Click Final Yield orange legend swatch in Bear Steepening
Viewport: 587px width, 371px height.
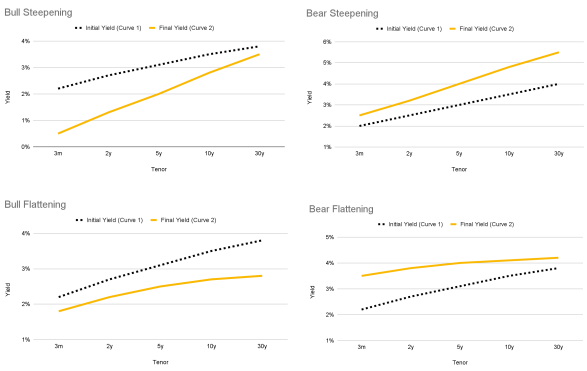click(x=453, y=29)
